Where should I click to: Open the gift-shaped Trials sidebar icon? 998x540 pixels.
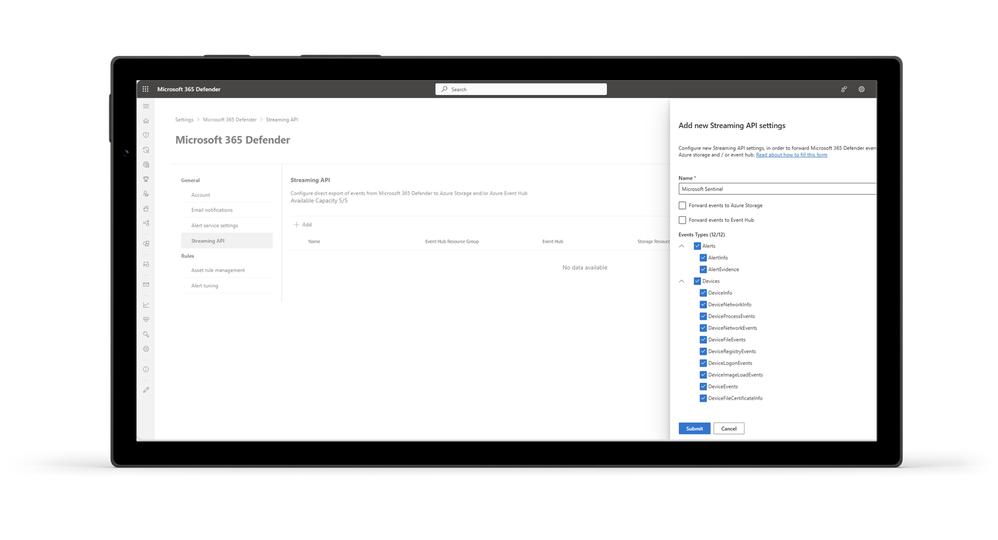(146, 209)
